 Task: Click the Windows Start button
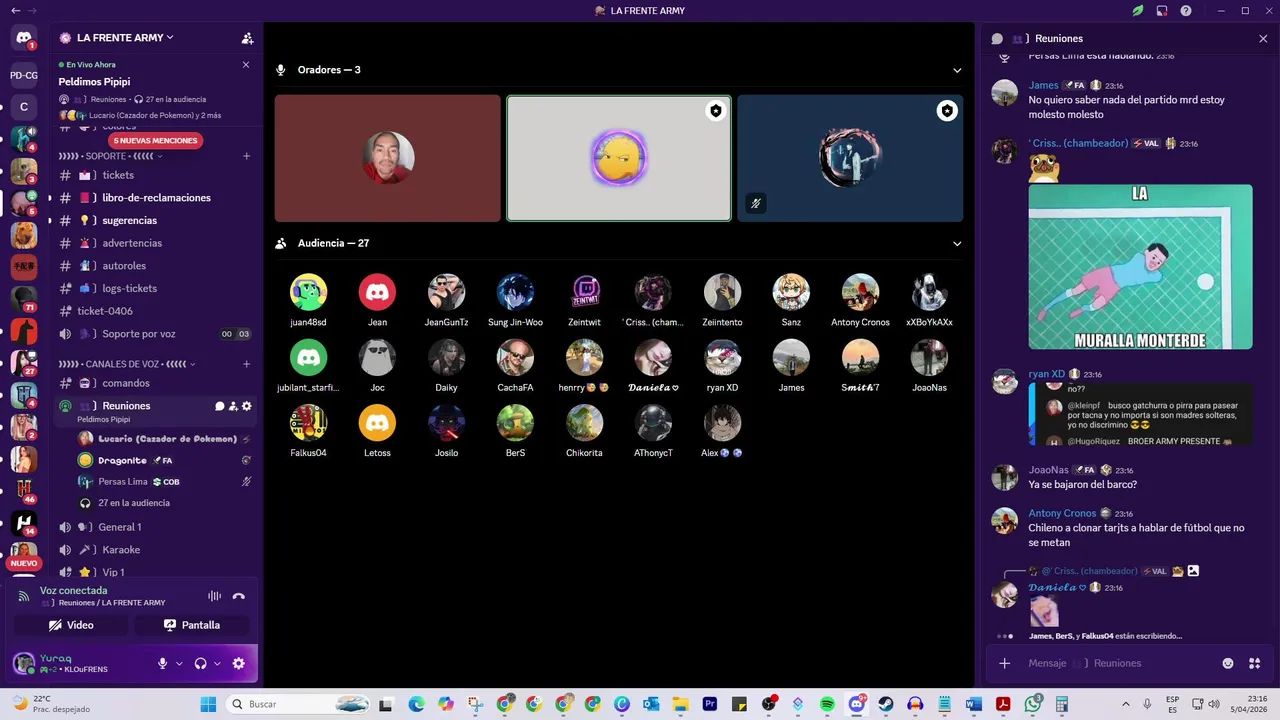[x=208, y=704]
